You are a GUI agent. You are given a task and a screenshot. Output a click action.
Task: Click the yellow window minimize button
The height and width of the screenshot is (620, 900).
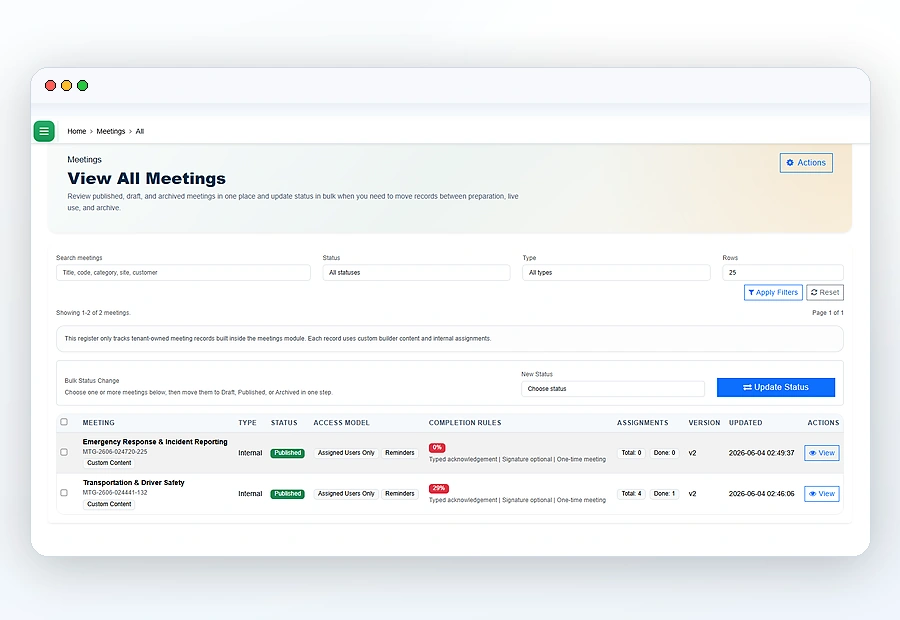click(x=67, y=86)
